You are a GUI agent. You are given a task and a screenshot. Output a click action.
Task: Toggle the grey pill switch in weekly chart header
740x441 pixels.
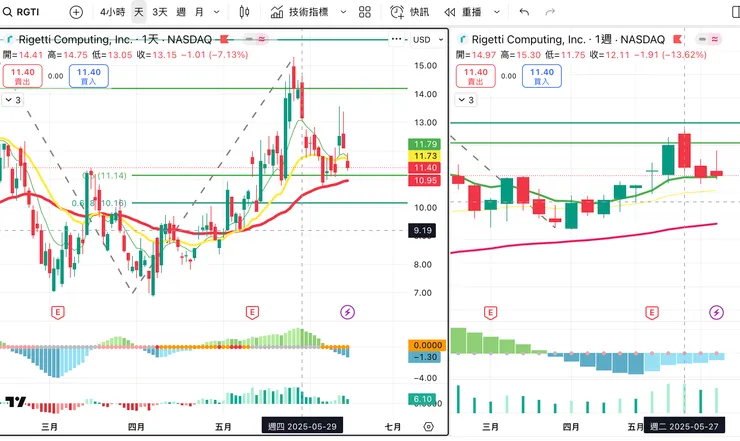click(702, 39)
